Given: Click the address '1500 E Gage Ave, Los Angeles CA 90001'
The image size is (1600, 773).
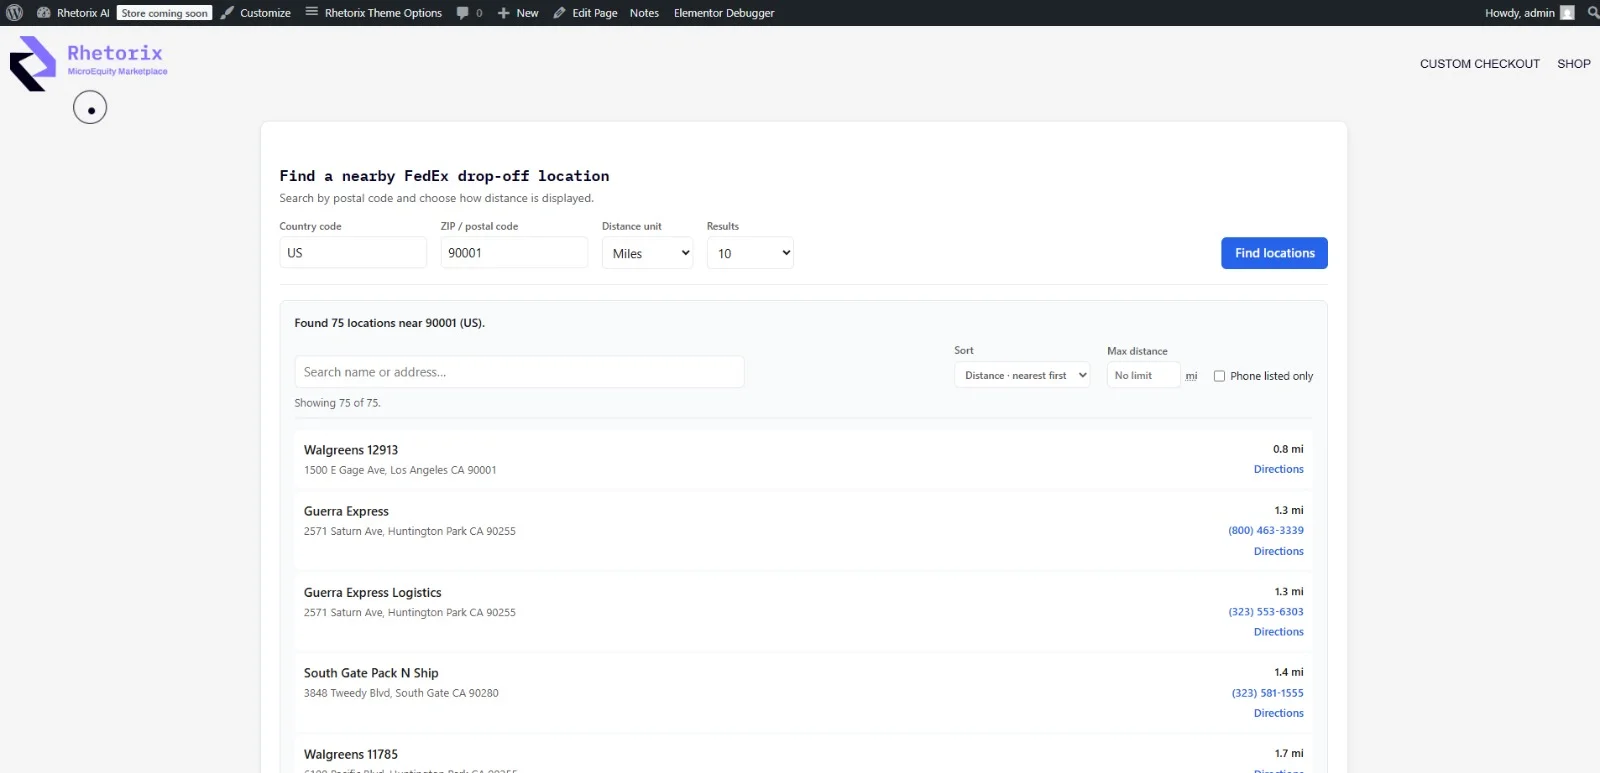Looking at the screenshot, I should click(400, 470).
